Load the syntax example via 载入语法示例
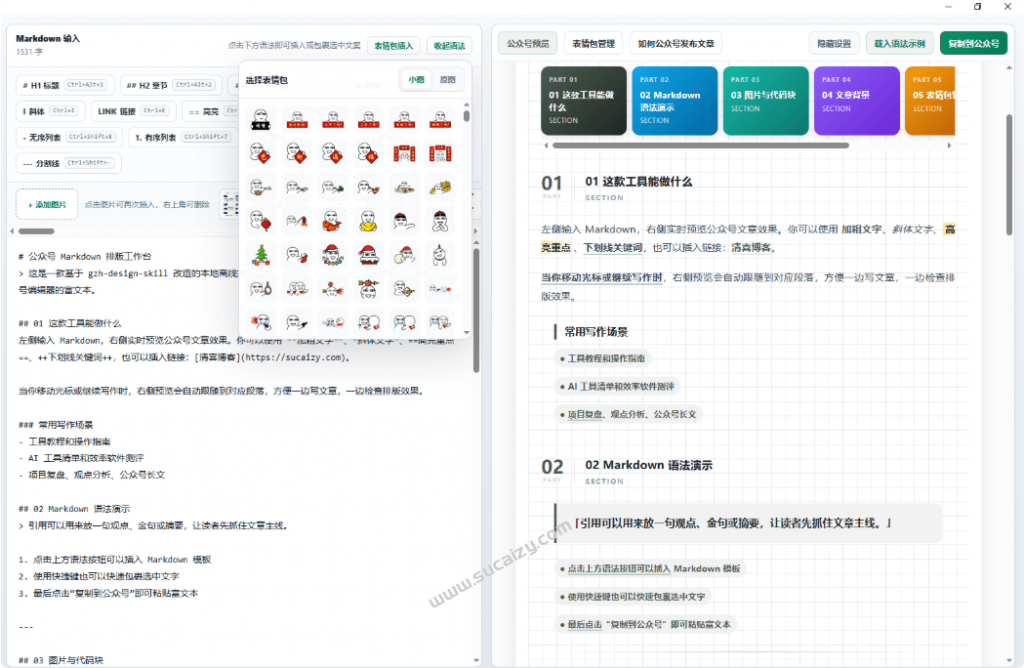 click(899, 44)
